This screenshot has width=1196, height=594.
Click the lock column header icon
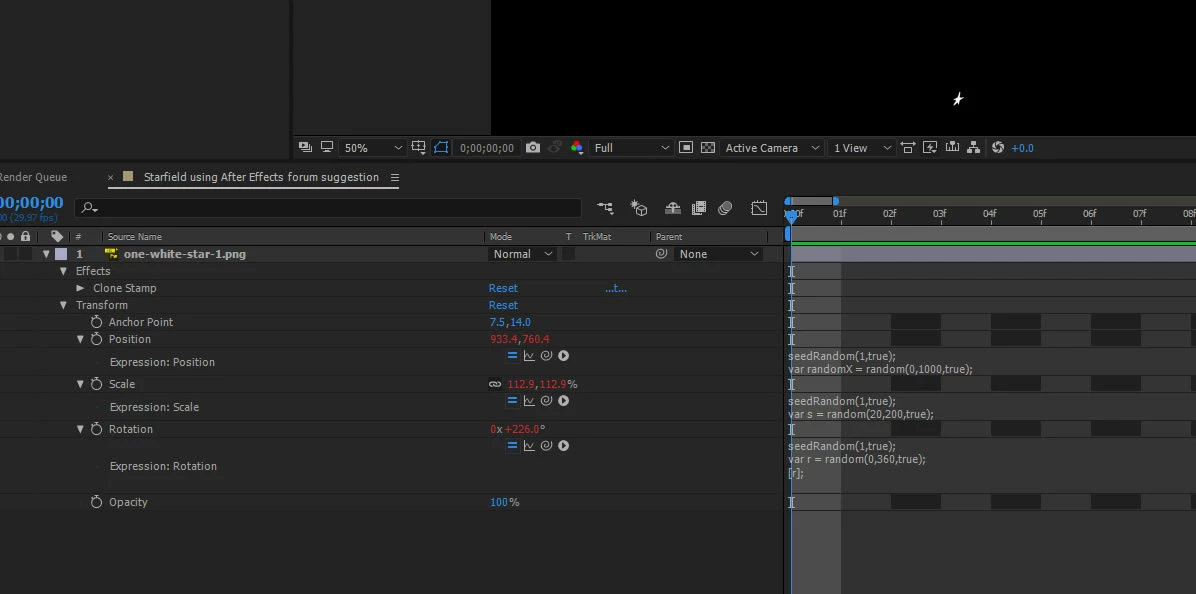(25, 236)
